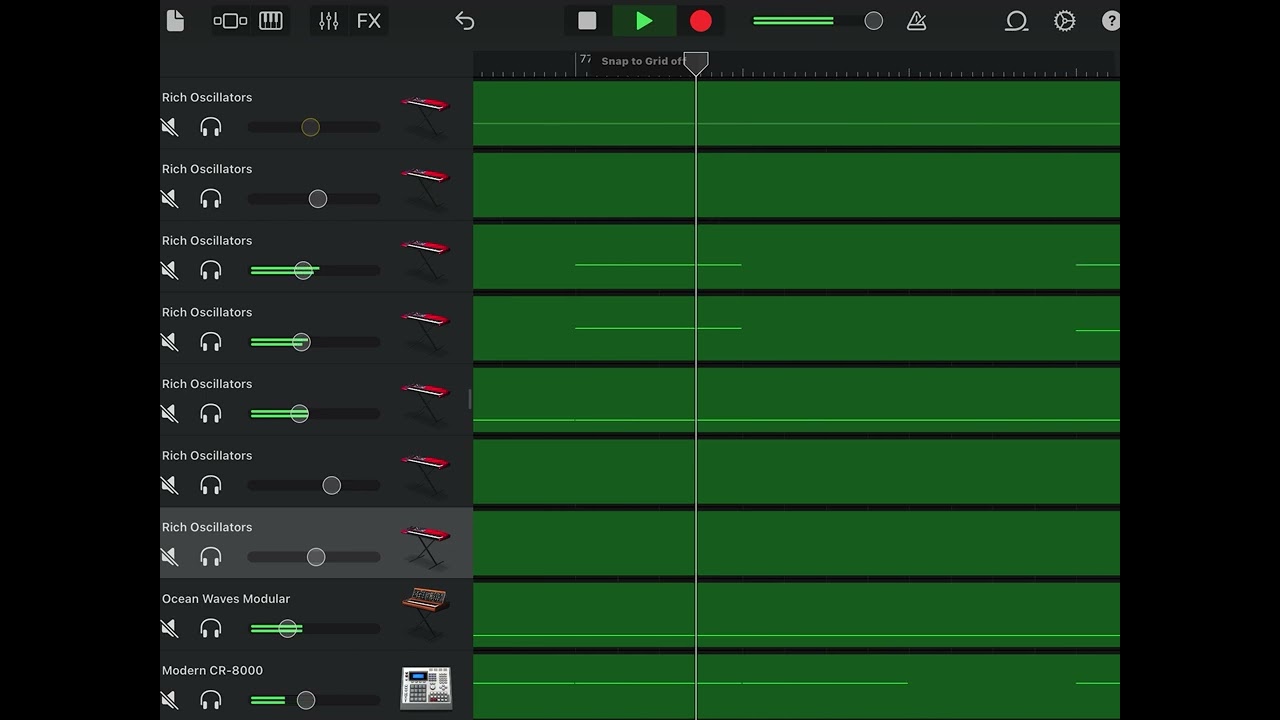Adjust Ocean Waves Modular volume slider
The height and width of the screenshot is (720, 1280).
tap(314, 628)
